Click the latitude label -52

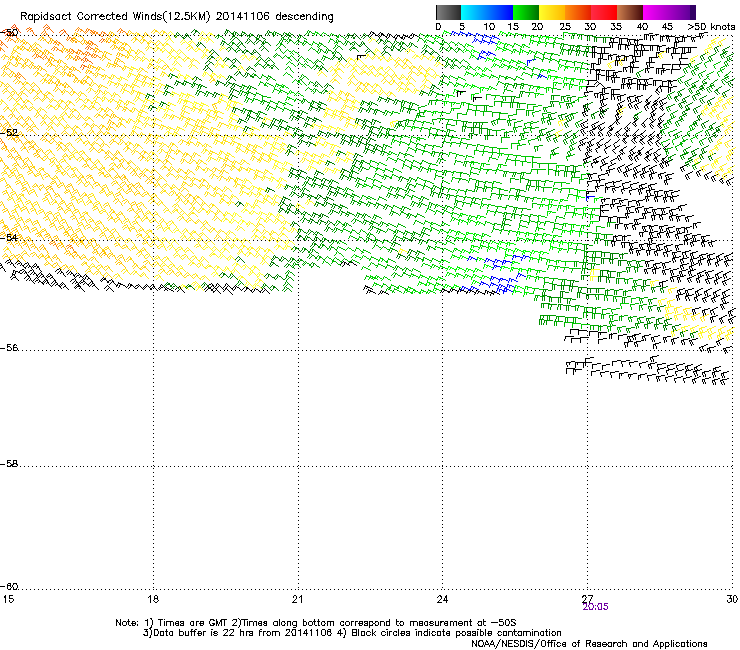9,133
